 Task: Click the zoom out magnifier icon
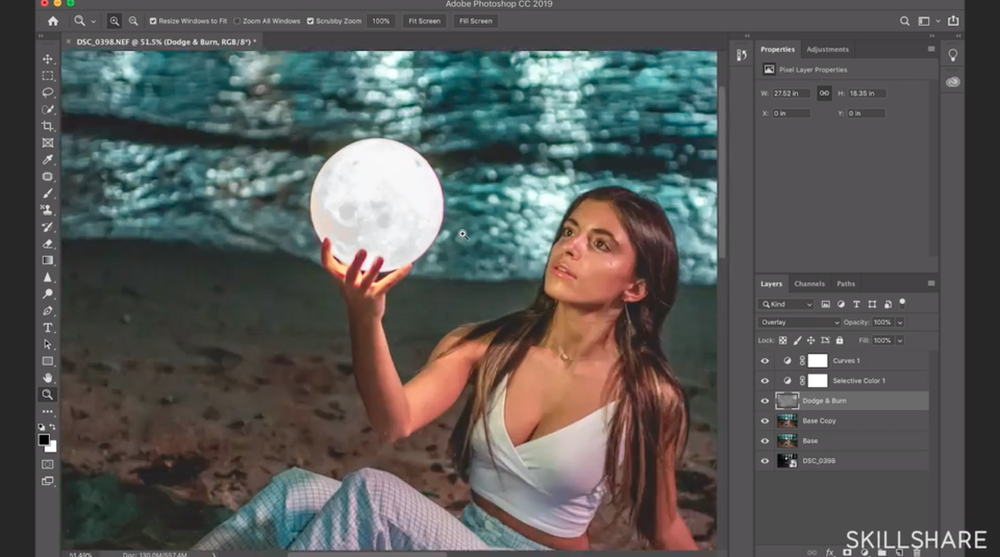click(x=133, y=21)
